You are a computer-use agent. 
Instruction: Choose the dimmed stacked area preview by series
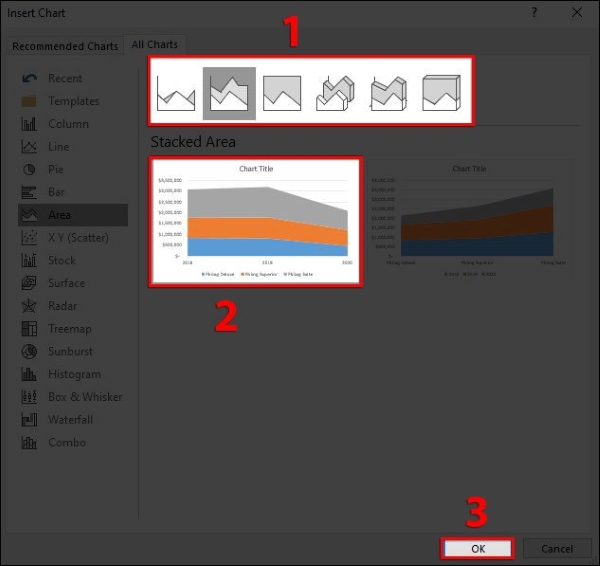tap(470, 220)
